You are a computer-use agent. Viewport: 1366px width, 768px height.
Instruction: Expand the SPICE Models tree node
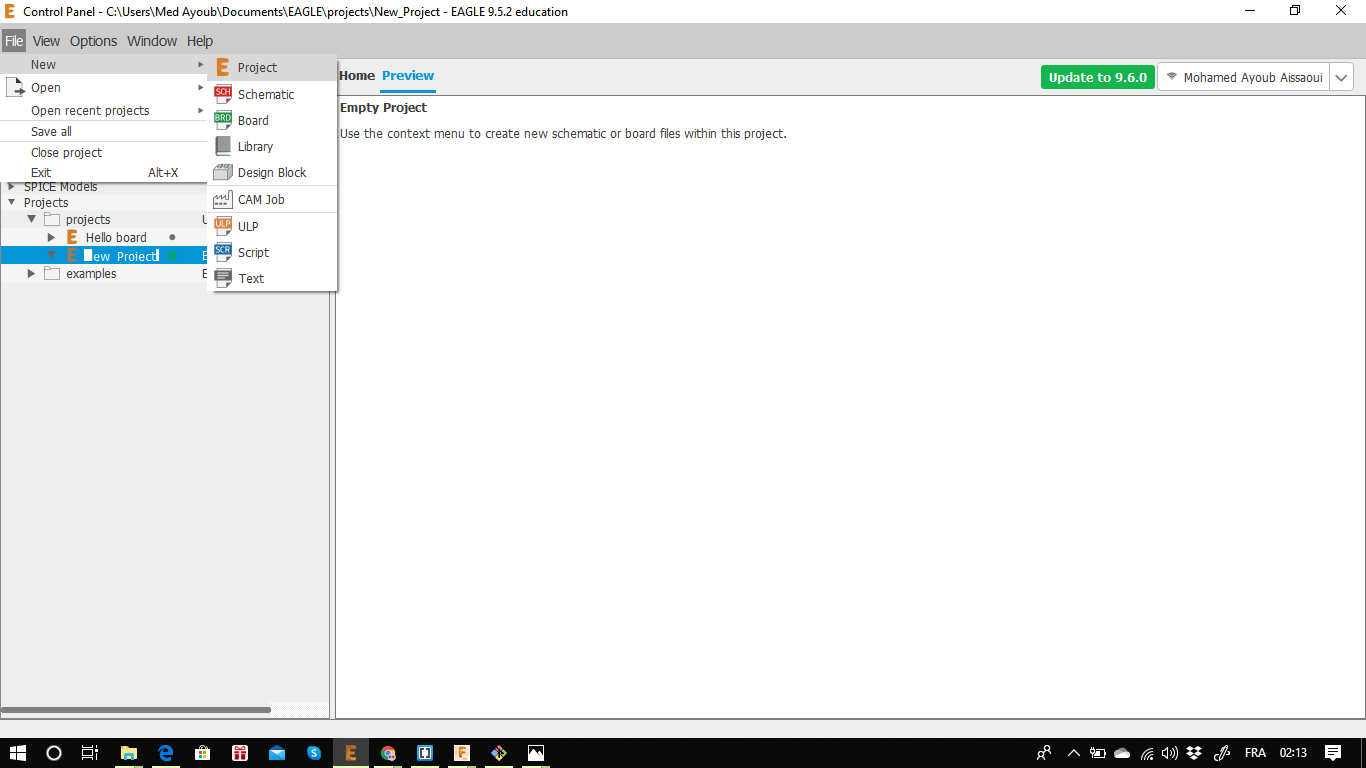pyautogui.click(x=12, y=186)
